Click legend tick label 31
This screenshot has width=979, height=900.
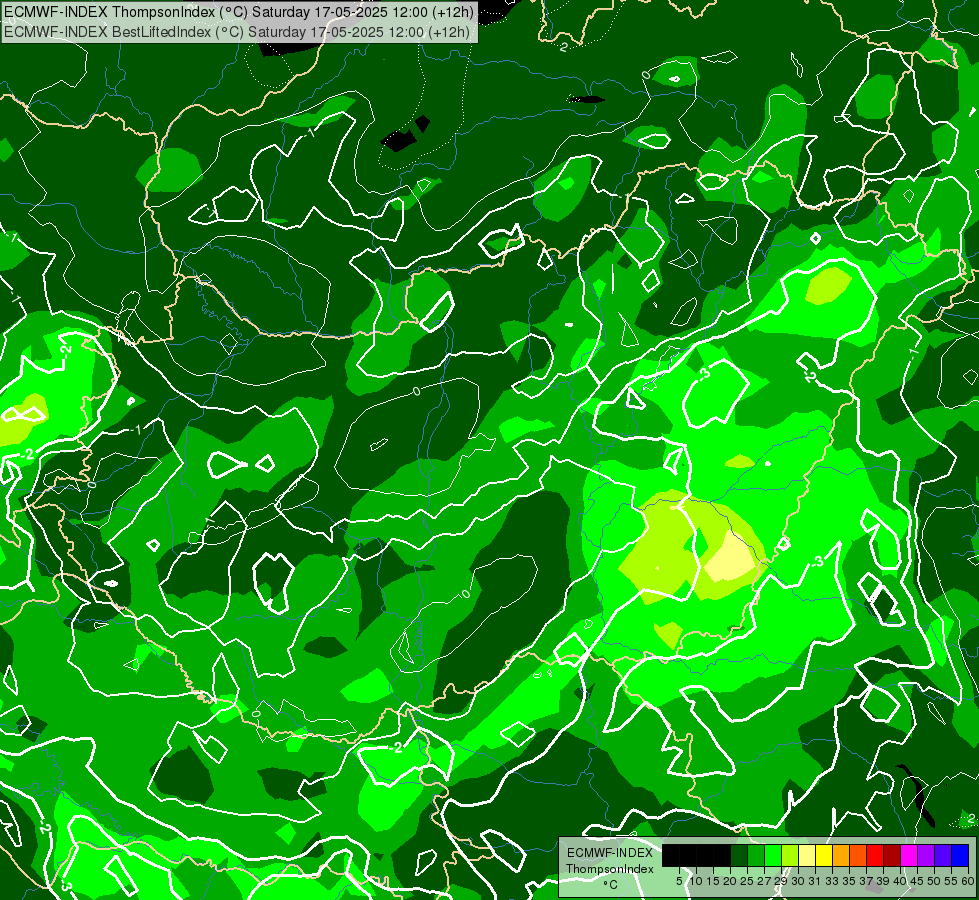pos(816,881)
